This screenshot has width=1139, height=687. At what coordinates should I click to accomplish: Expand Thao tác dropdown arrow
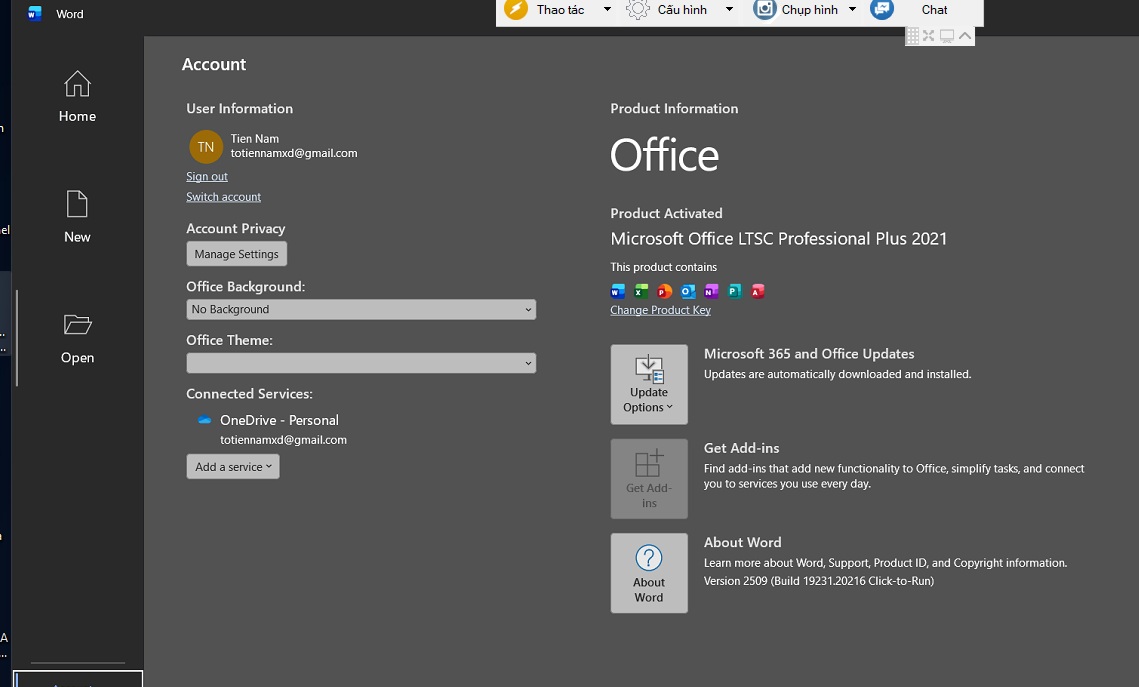click(x=607, y=9)
